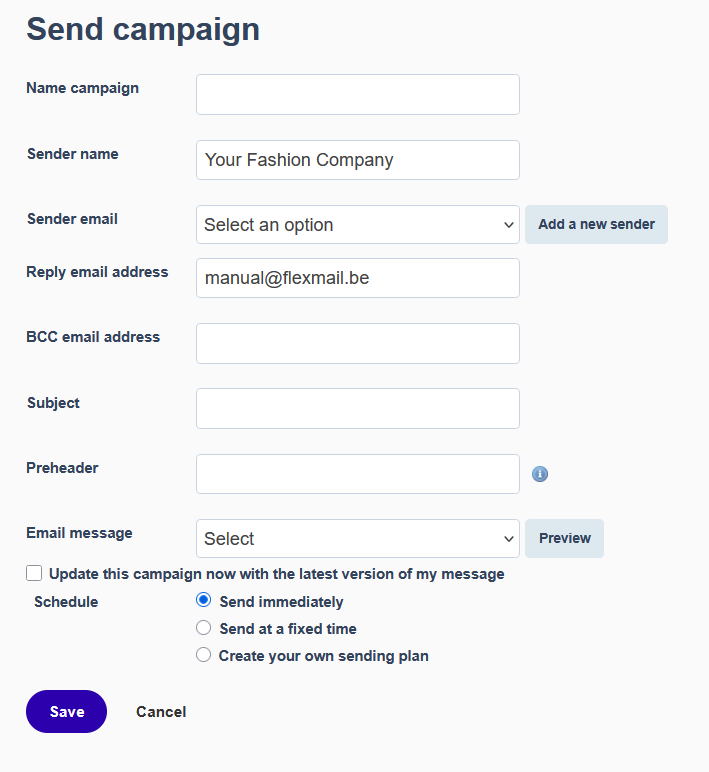Click Add a new sender button
The height and width of the screenshot is (772, 709).
[596, 224]
